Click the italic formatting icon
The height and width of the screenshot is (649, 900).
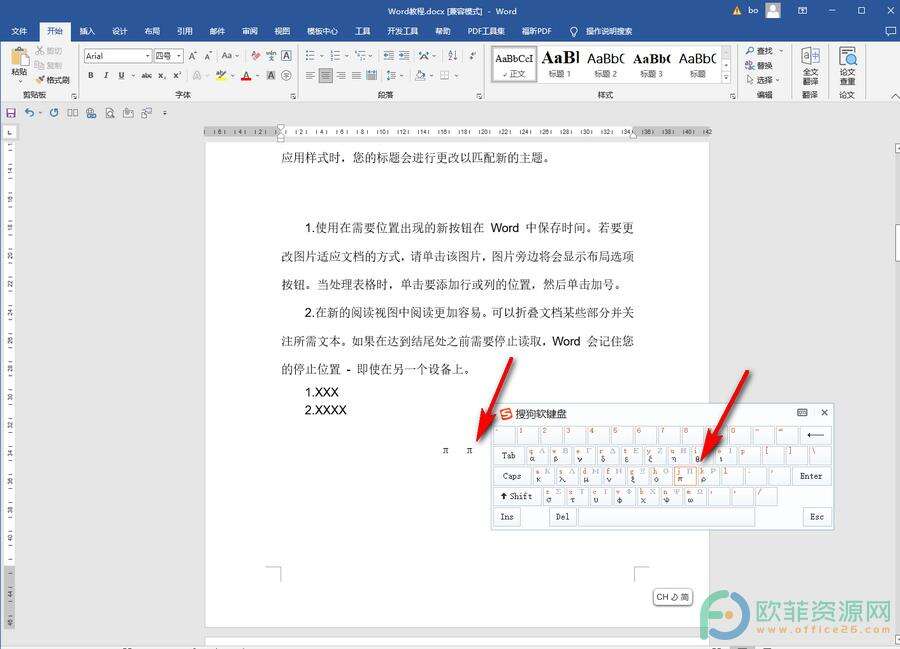tap(107, 75)
